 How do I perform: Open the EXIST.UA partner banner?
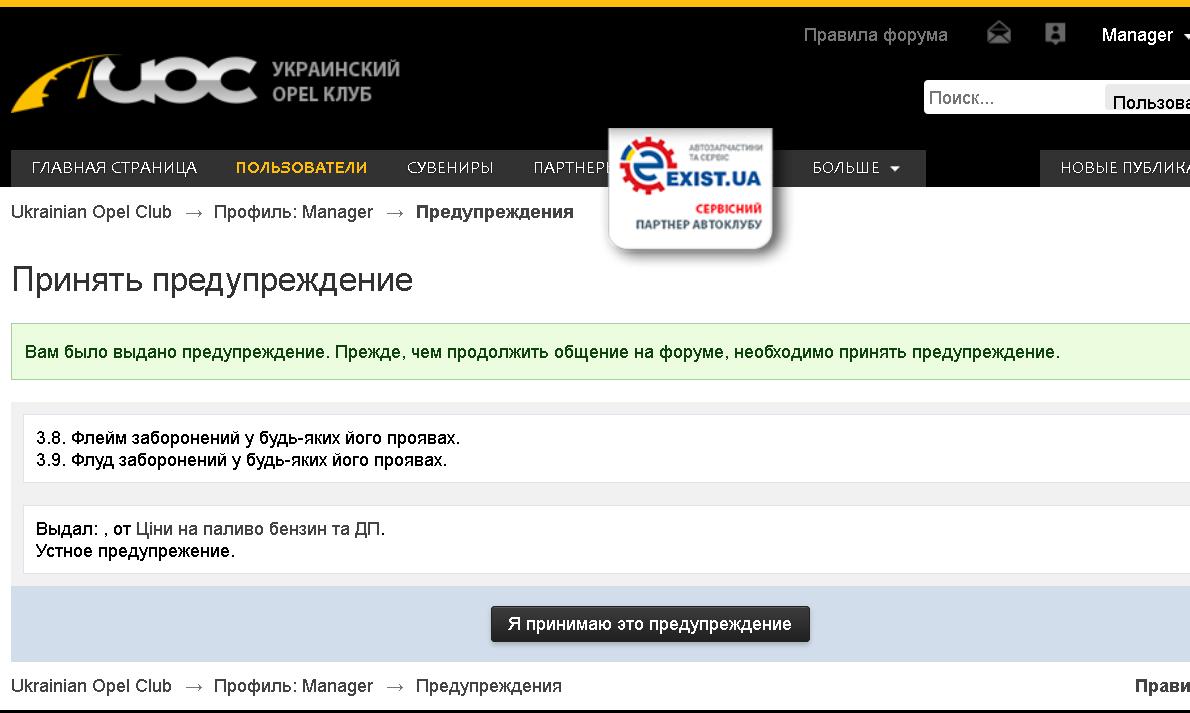click(691, 188)
